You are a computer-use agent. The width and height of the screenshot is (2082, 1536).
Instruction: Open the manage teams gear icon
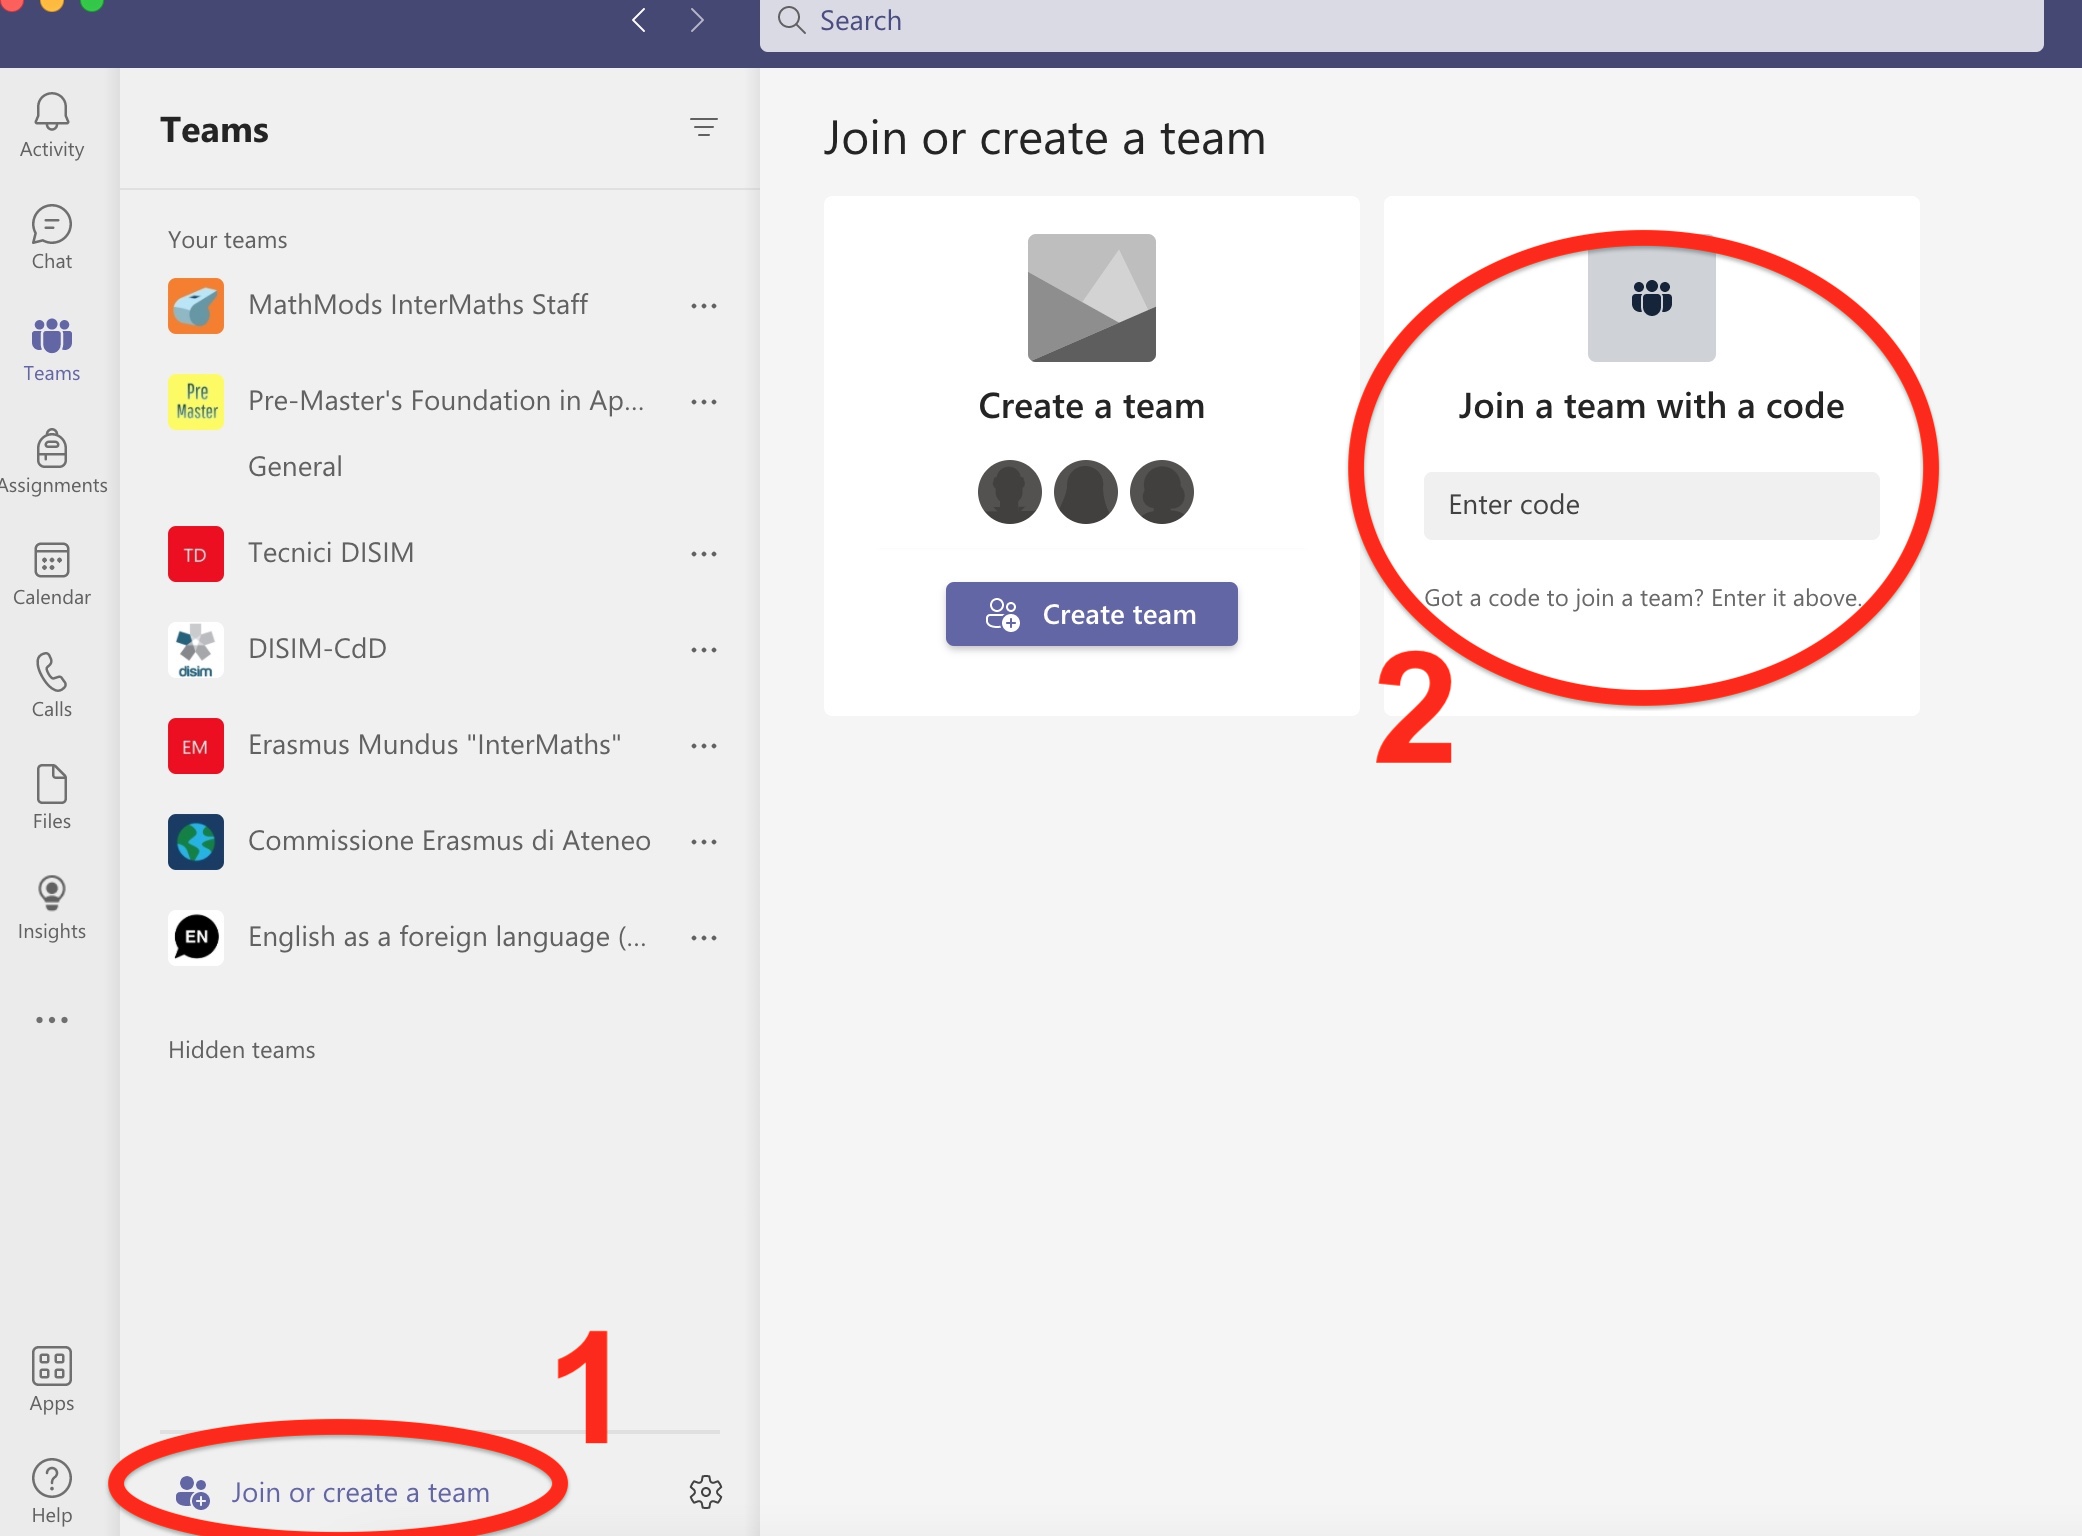click(x=706, y=1491)
